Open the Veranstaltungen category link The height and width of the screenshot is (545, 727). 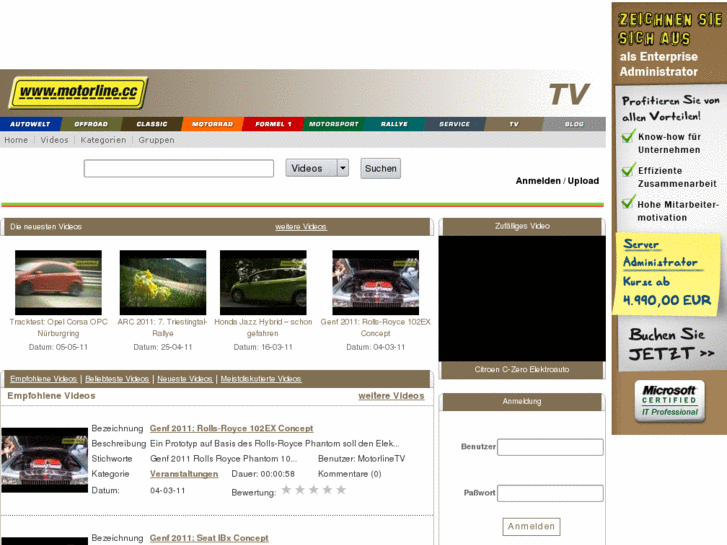[x=184, y=474]
